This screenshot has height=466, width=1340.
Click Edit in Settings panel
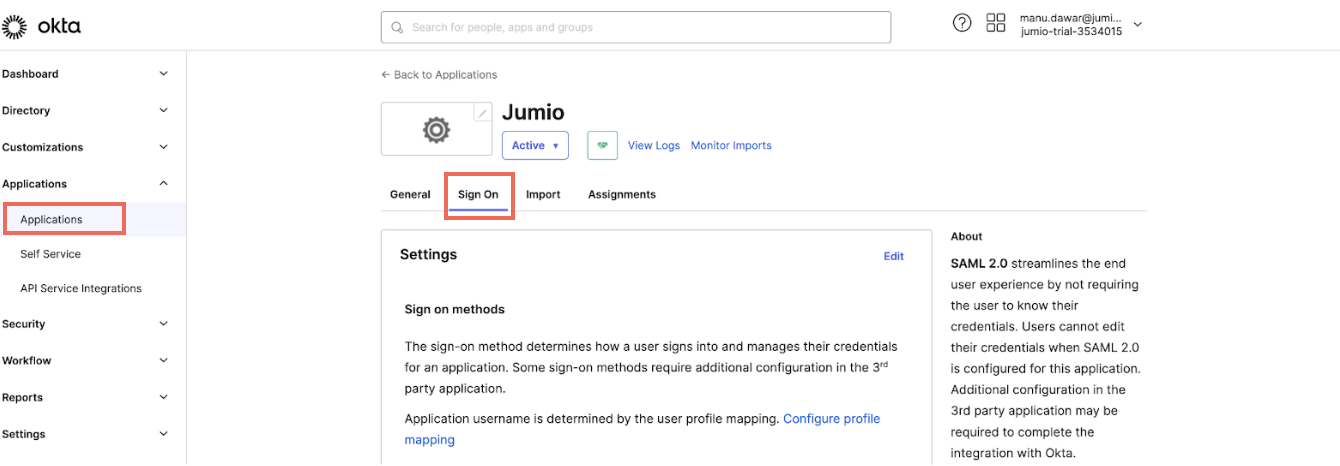[893, 256]
